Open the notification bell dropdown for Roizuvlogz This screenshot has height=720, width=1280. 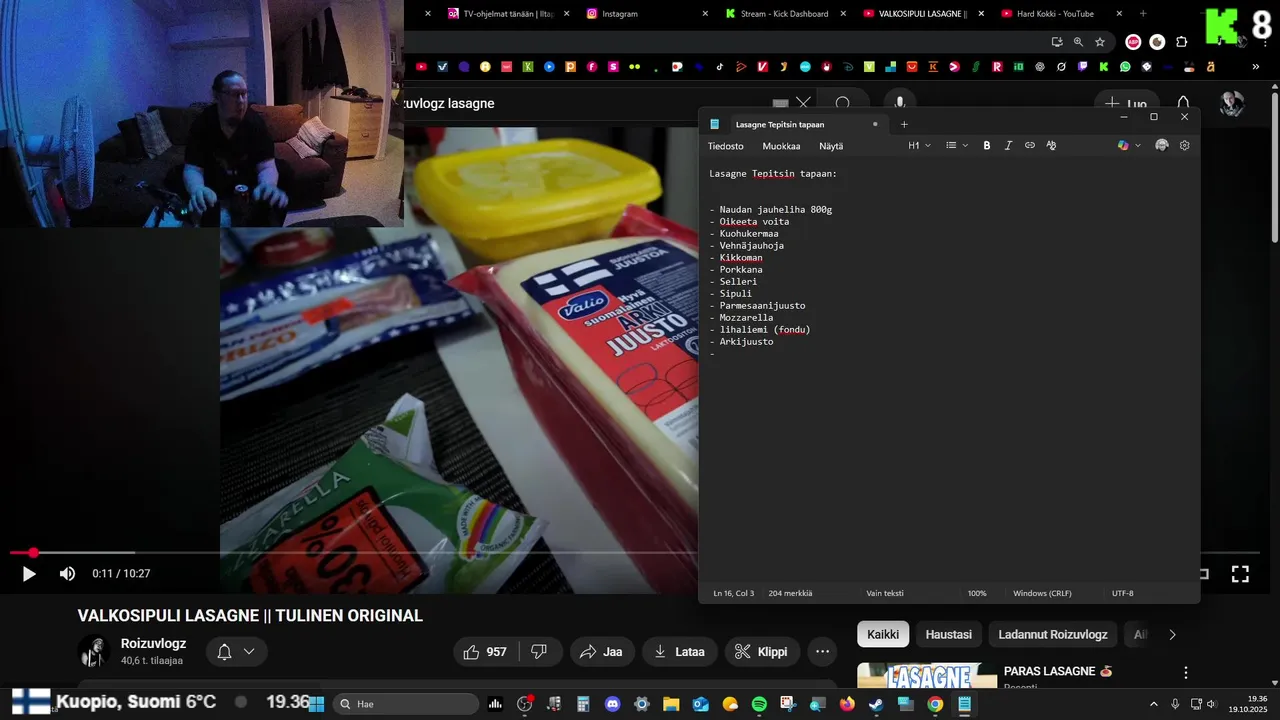tap(237, 652)
